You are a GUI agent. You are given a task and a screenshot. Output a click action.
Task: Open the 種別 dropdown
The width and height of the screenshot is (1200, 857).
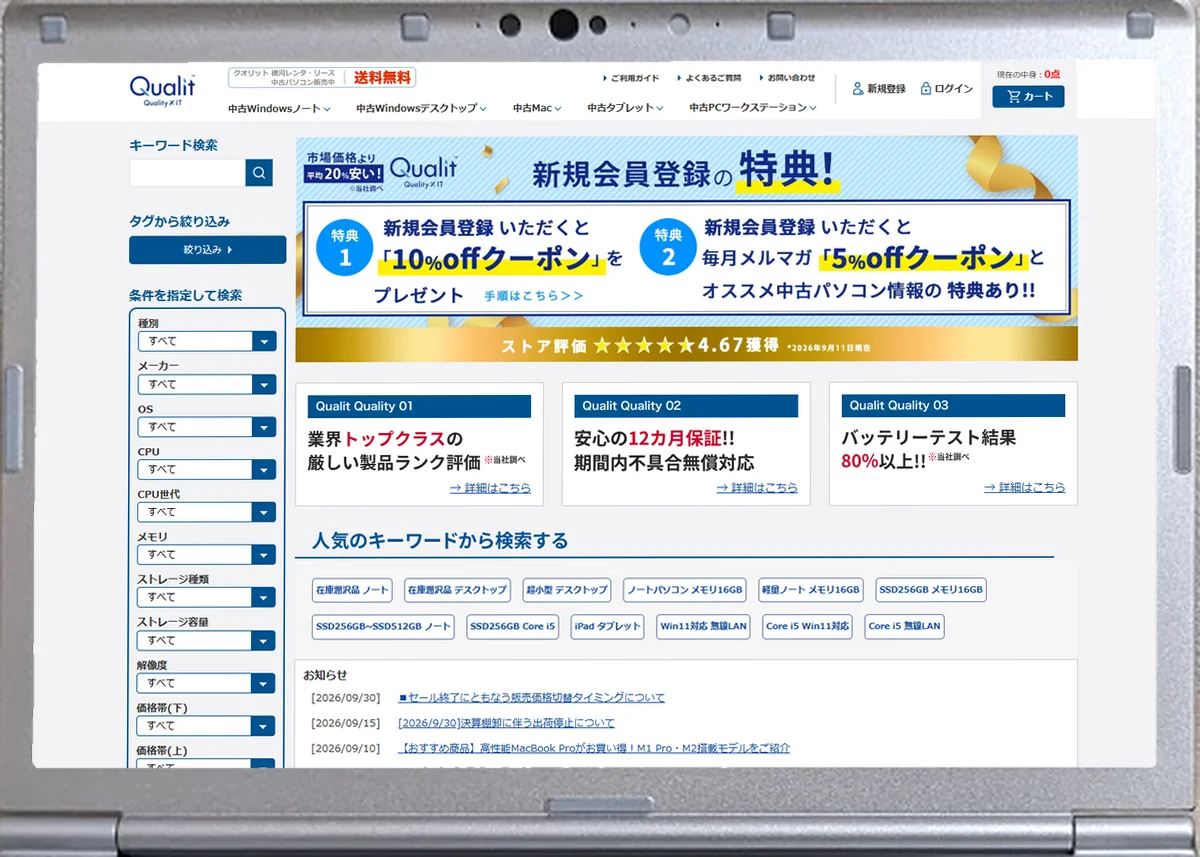207,341
